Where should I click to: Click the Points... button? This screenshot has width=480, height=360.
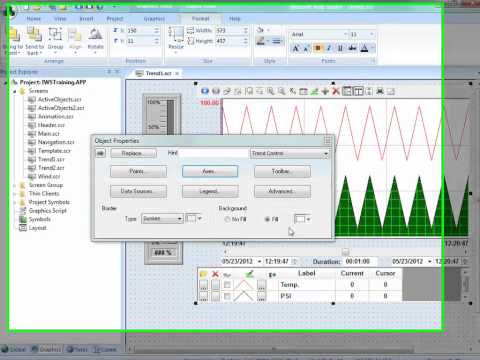click(138, 171)
